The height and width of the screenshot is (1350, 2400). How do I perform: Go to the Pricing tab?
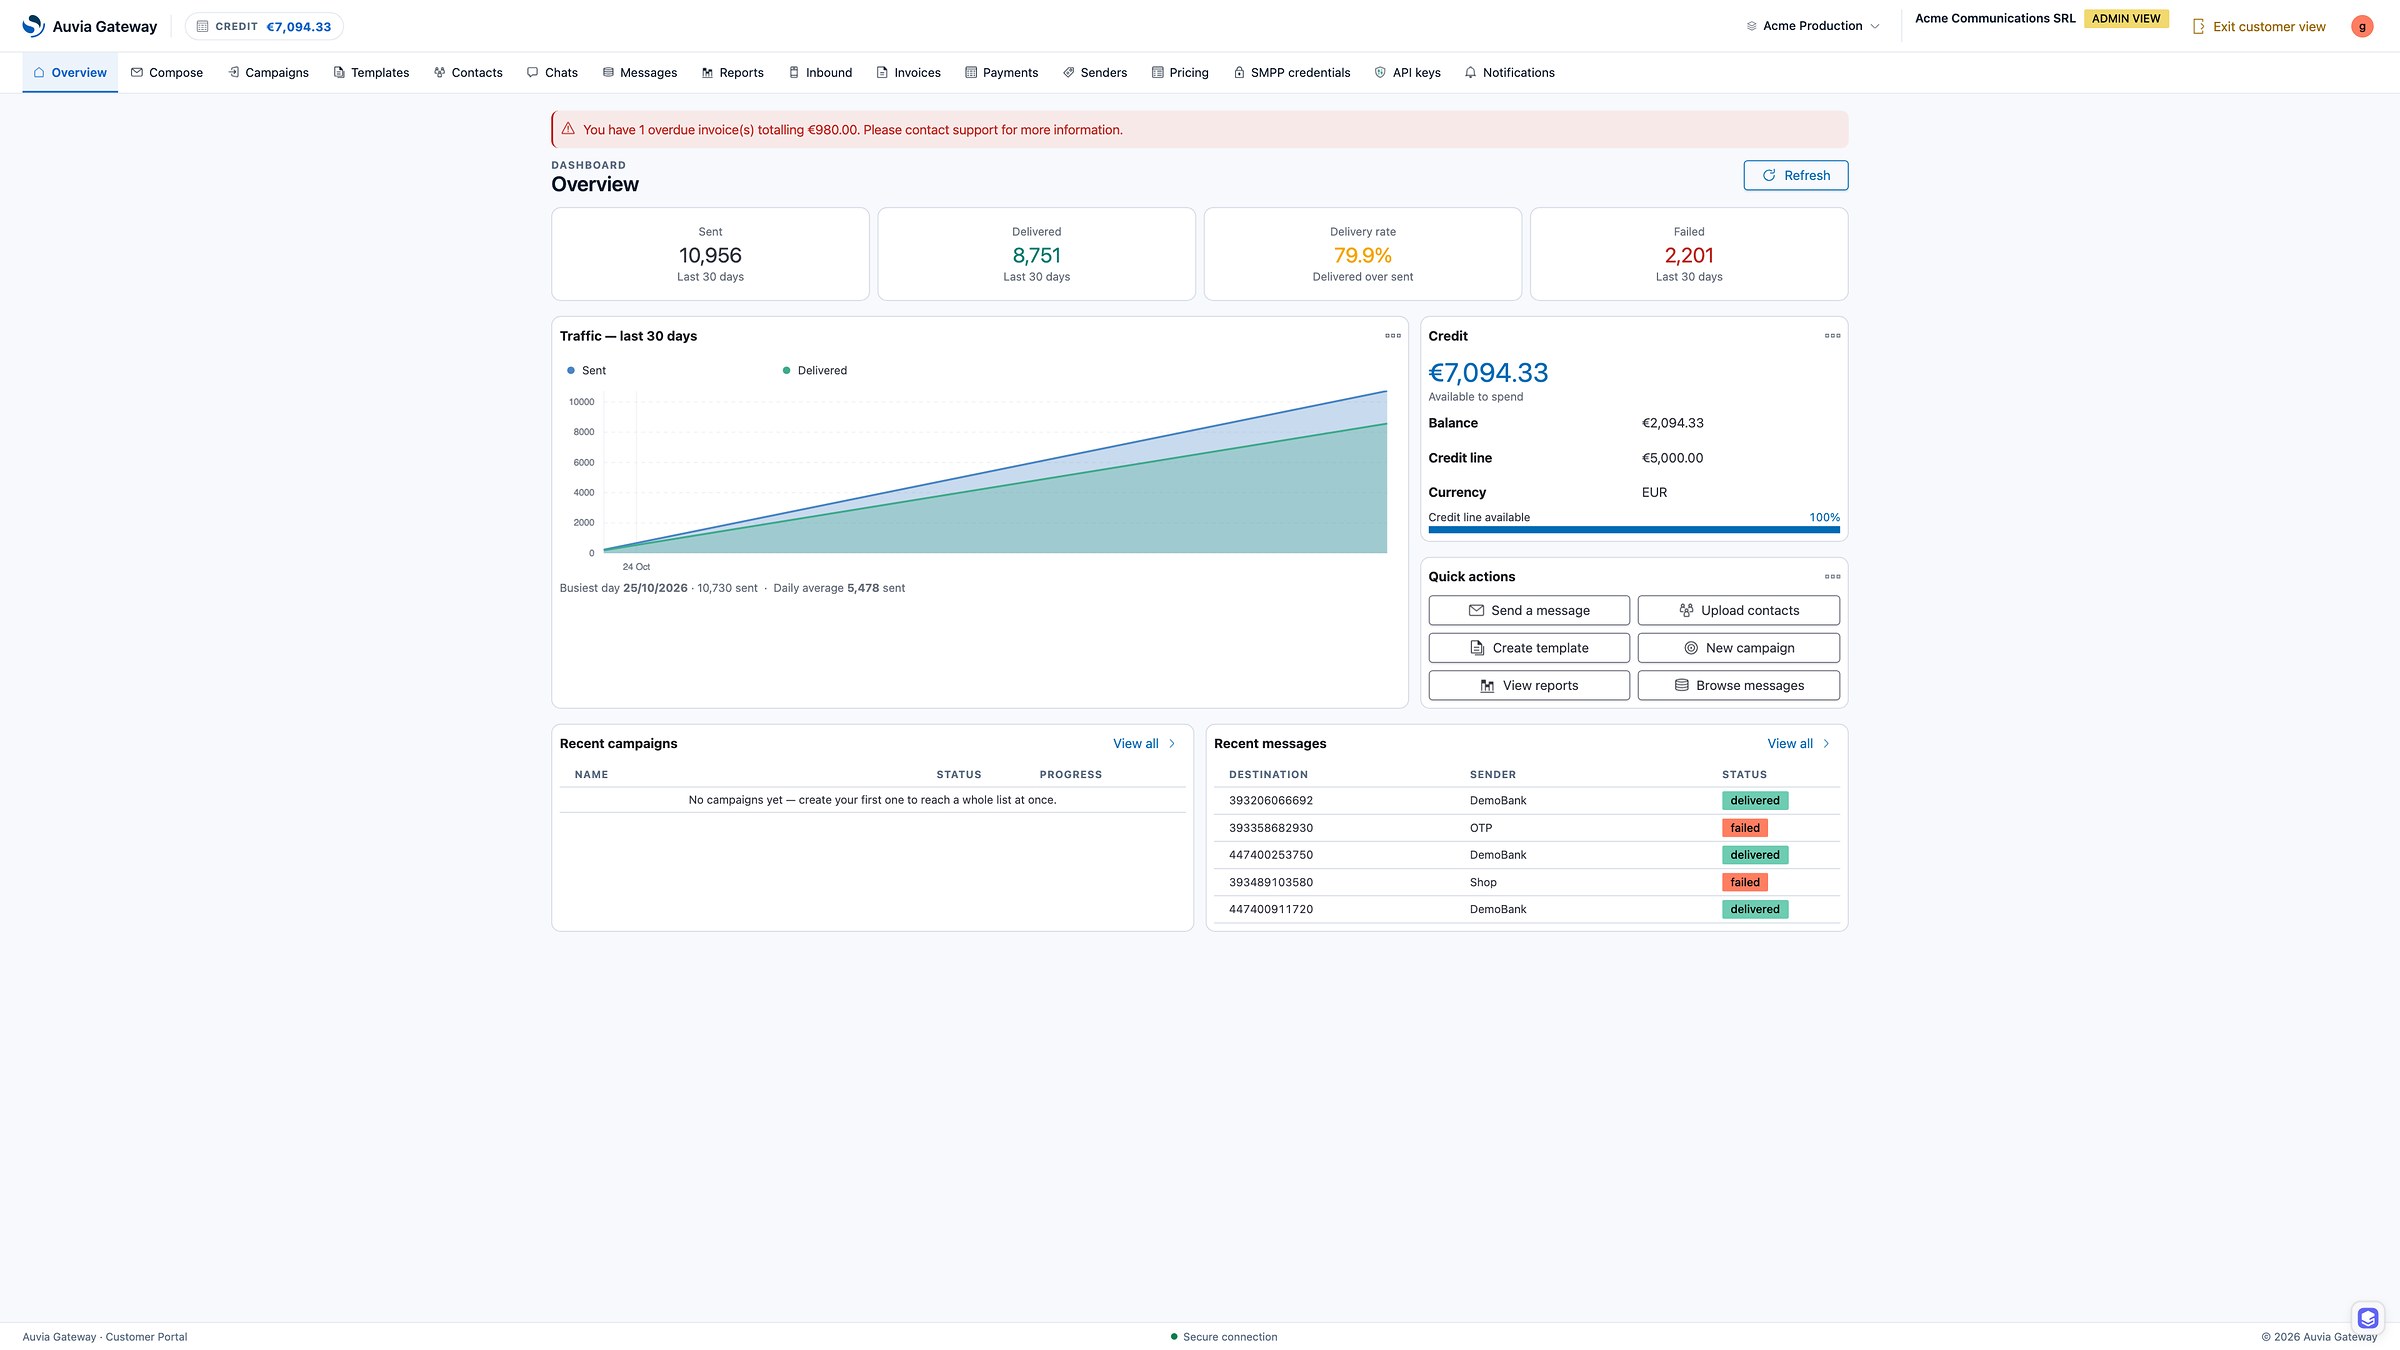point(1180,72)
